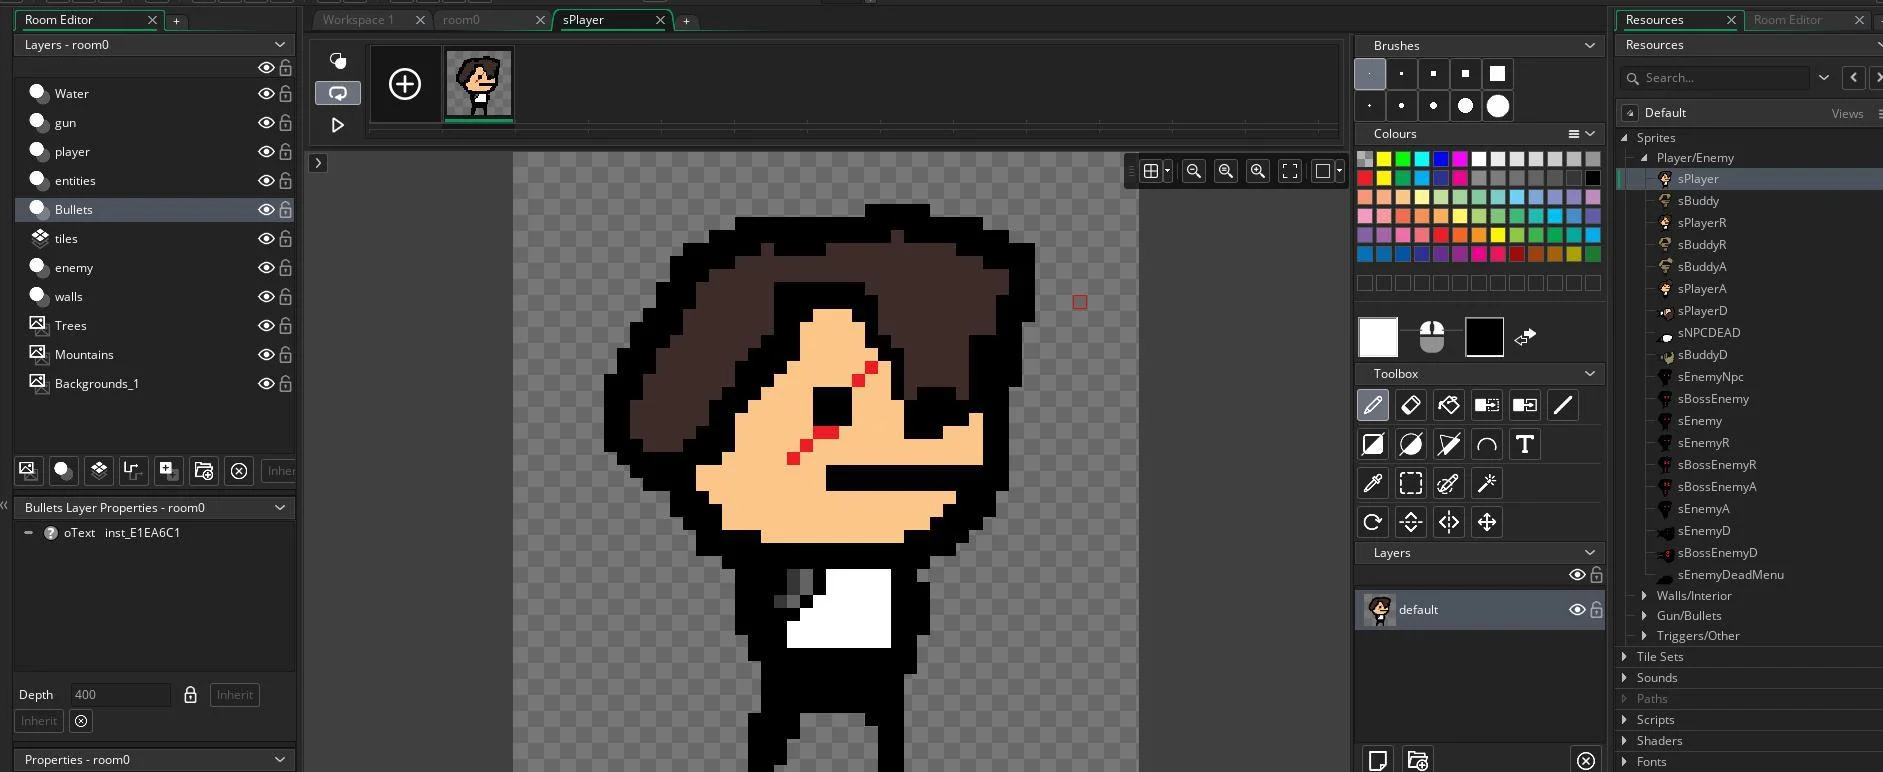Play the sprite animation
Screen dimensions: 1883x772
point(338,125)
